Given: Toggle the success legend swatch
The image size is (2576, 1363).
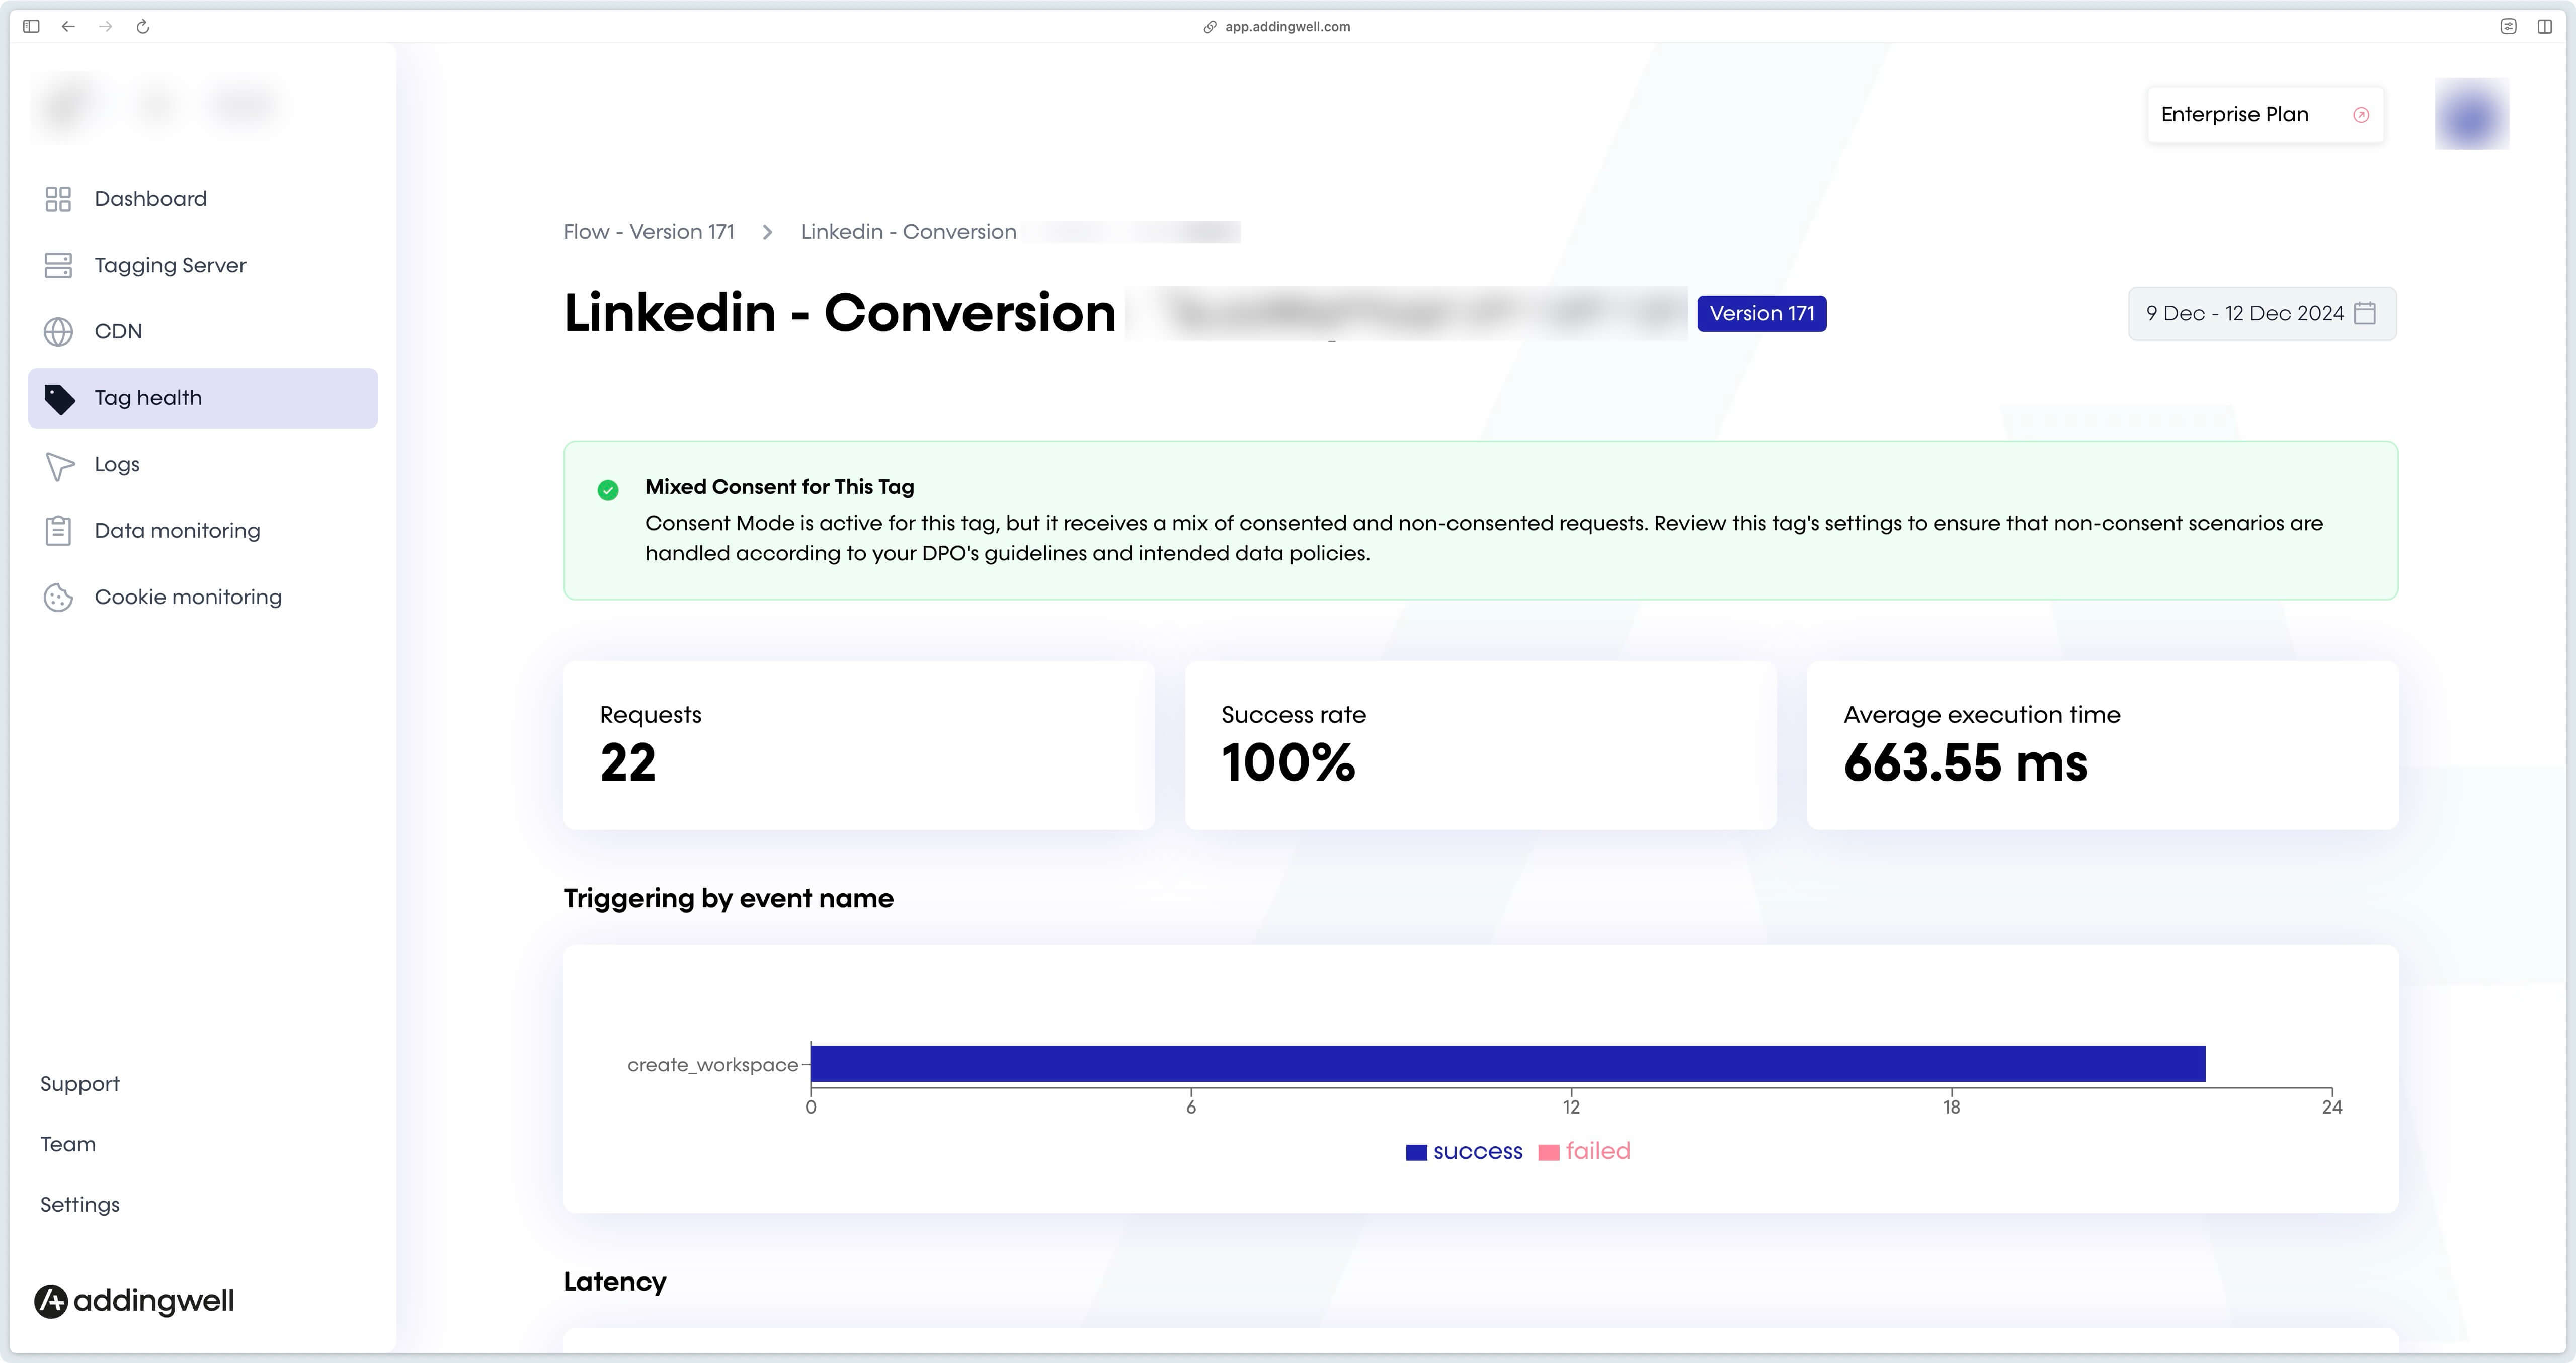Looking at the screenshot, I should point(1416,1153).
